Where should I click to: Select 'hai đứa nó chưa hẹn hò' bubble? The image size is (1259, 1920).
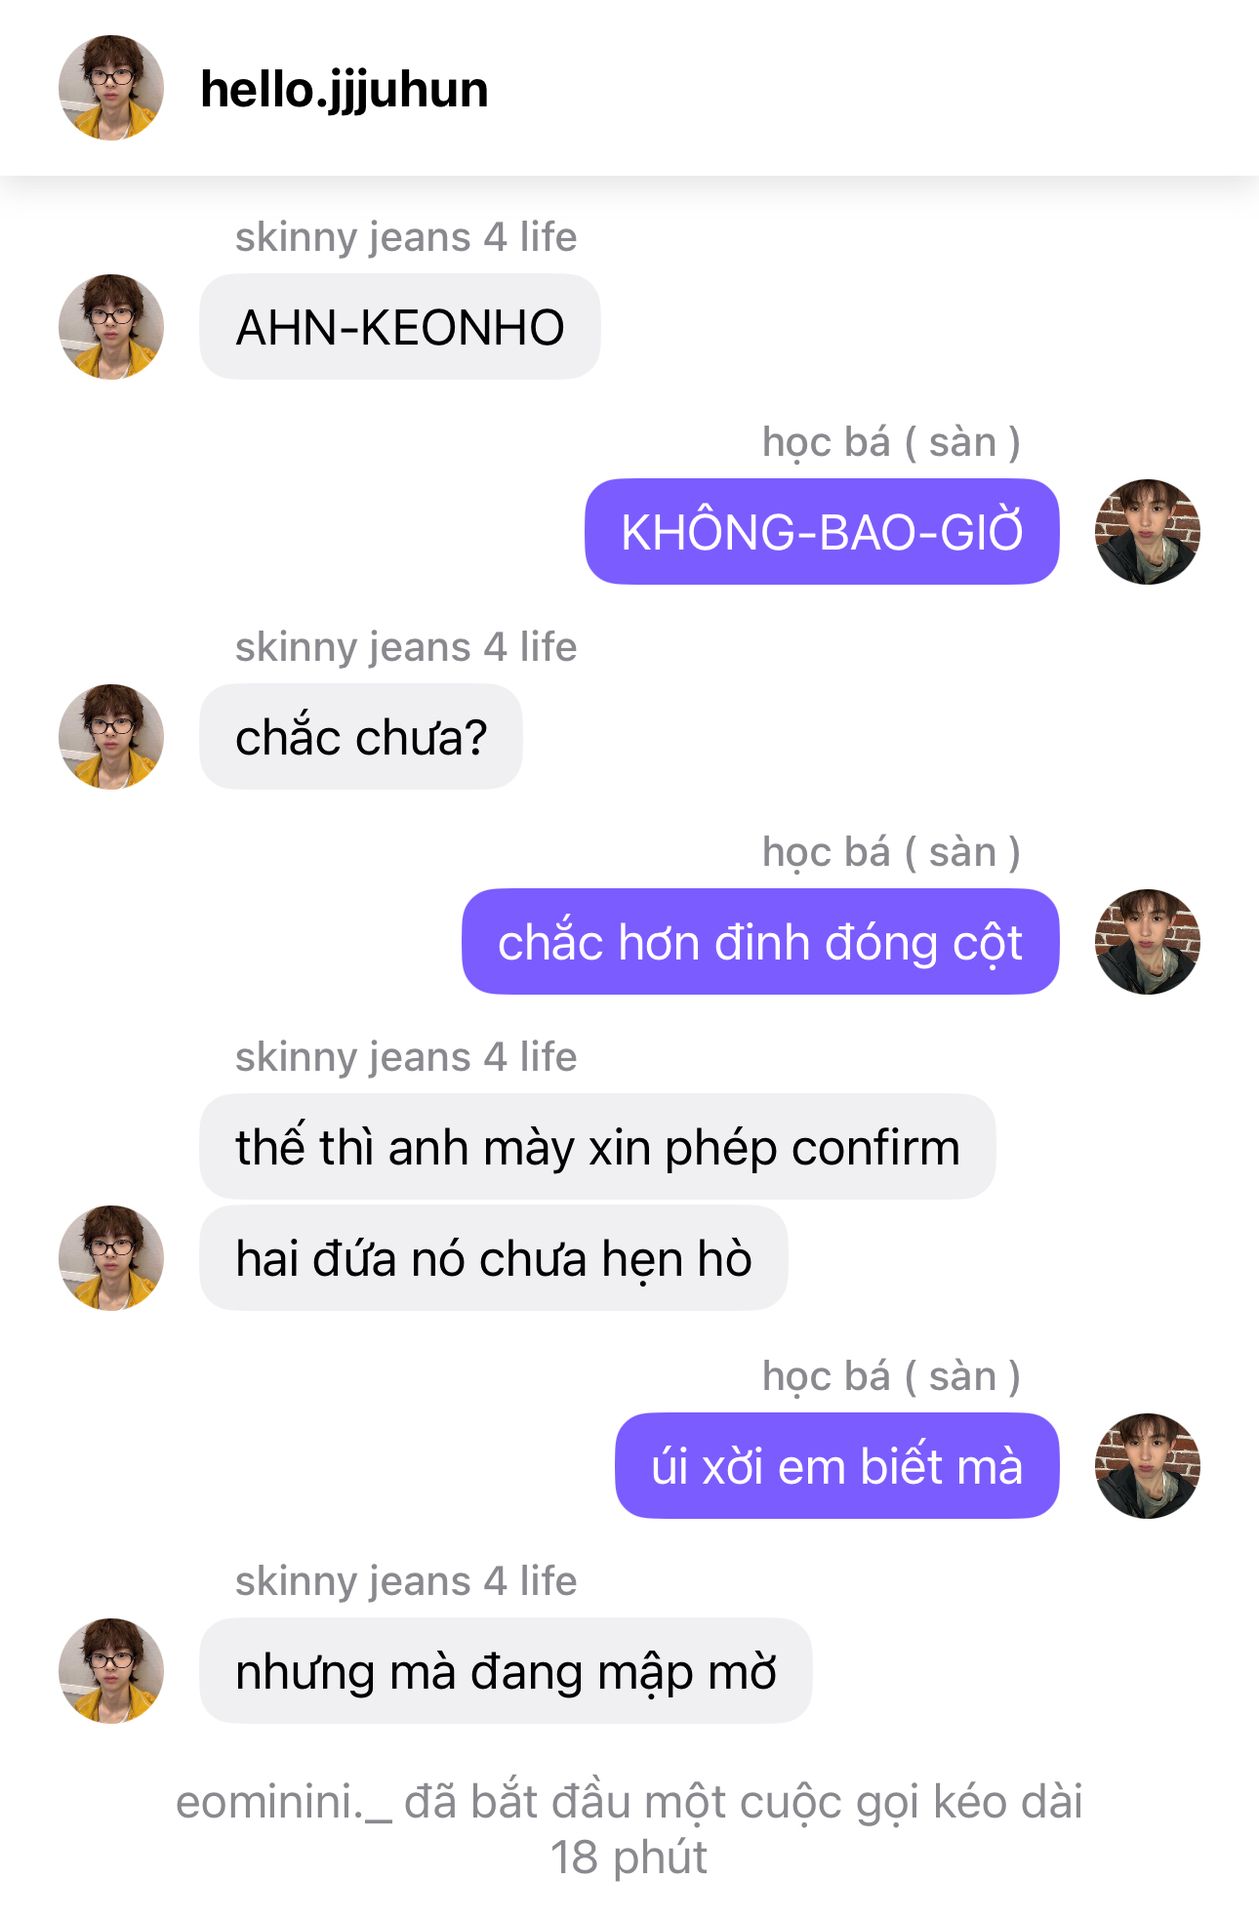pyautogui.click(x=494, y=1258)
